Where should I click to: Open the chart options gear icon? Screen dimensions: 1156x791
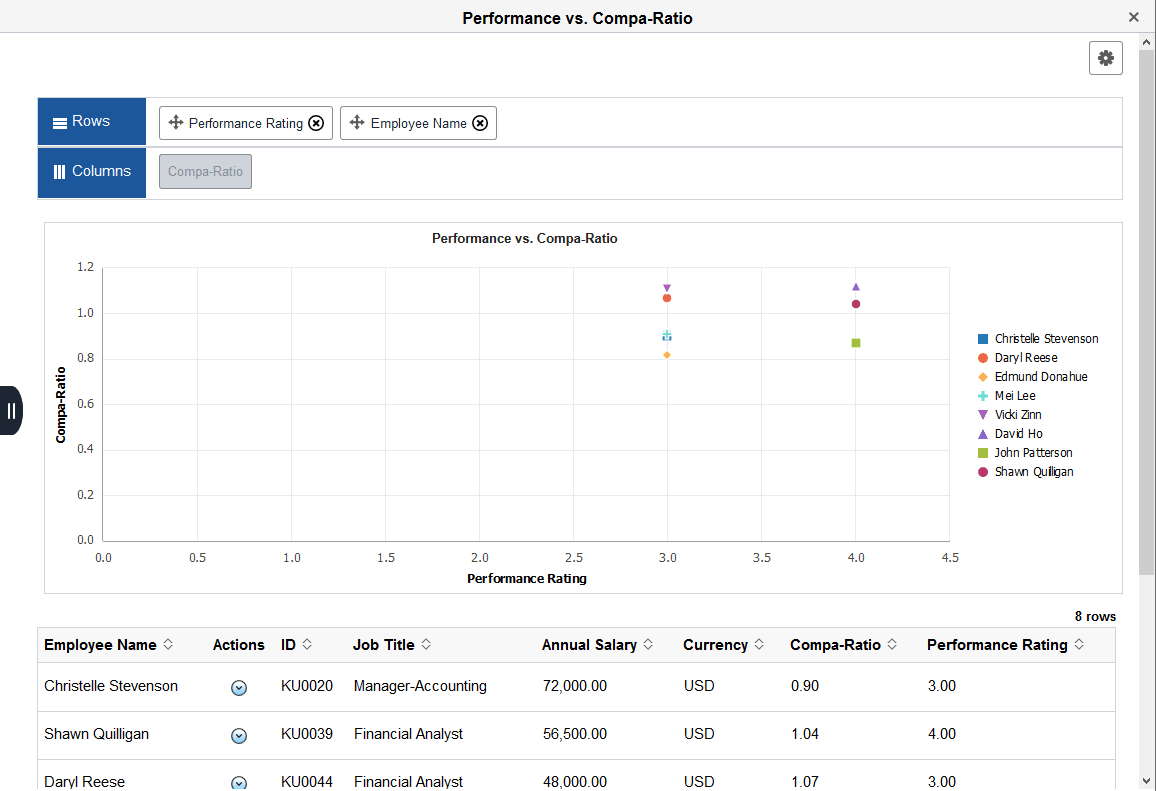click(x=1106, y=57)
